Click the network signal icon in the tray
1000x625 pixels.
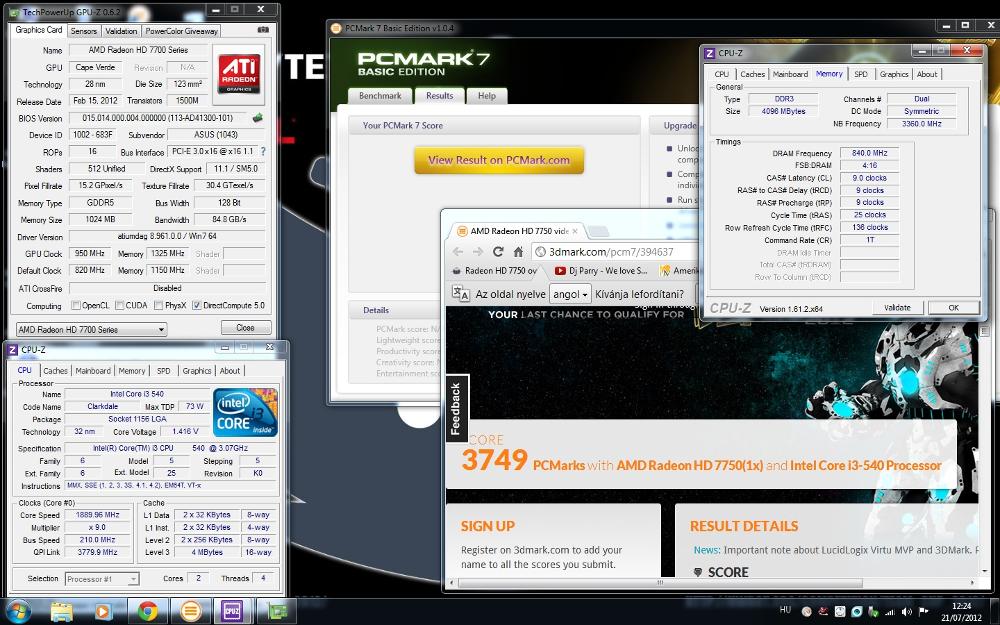(890, 612)
